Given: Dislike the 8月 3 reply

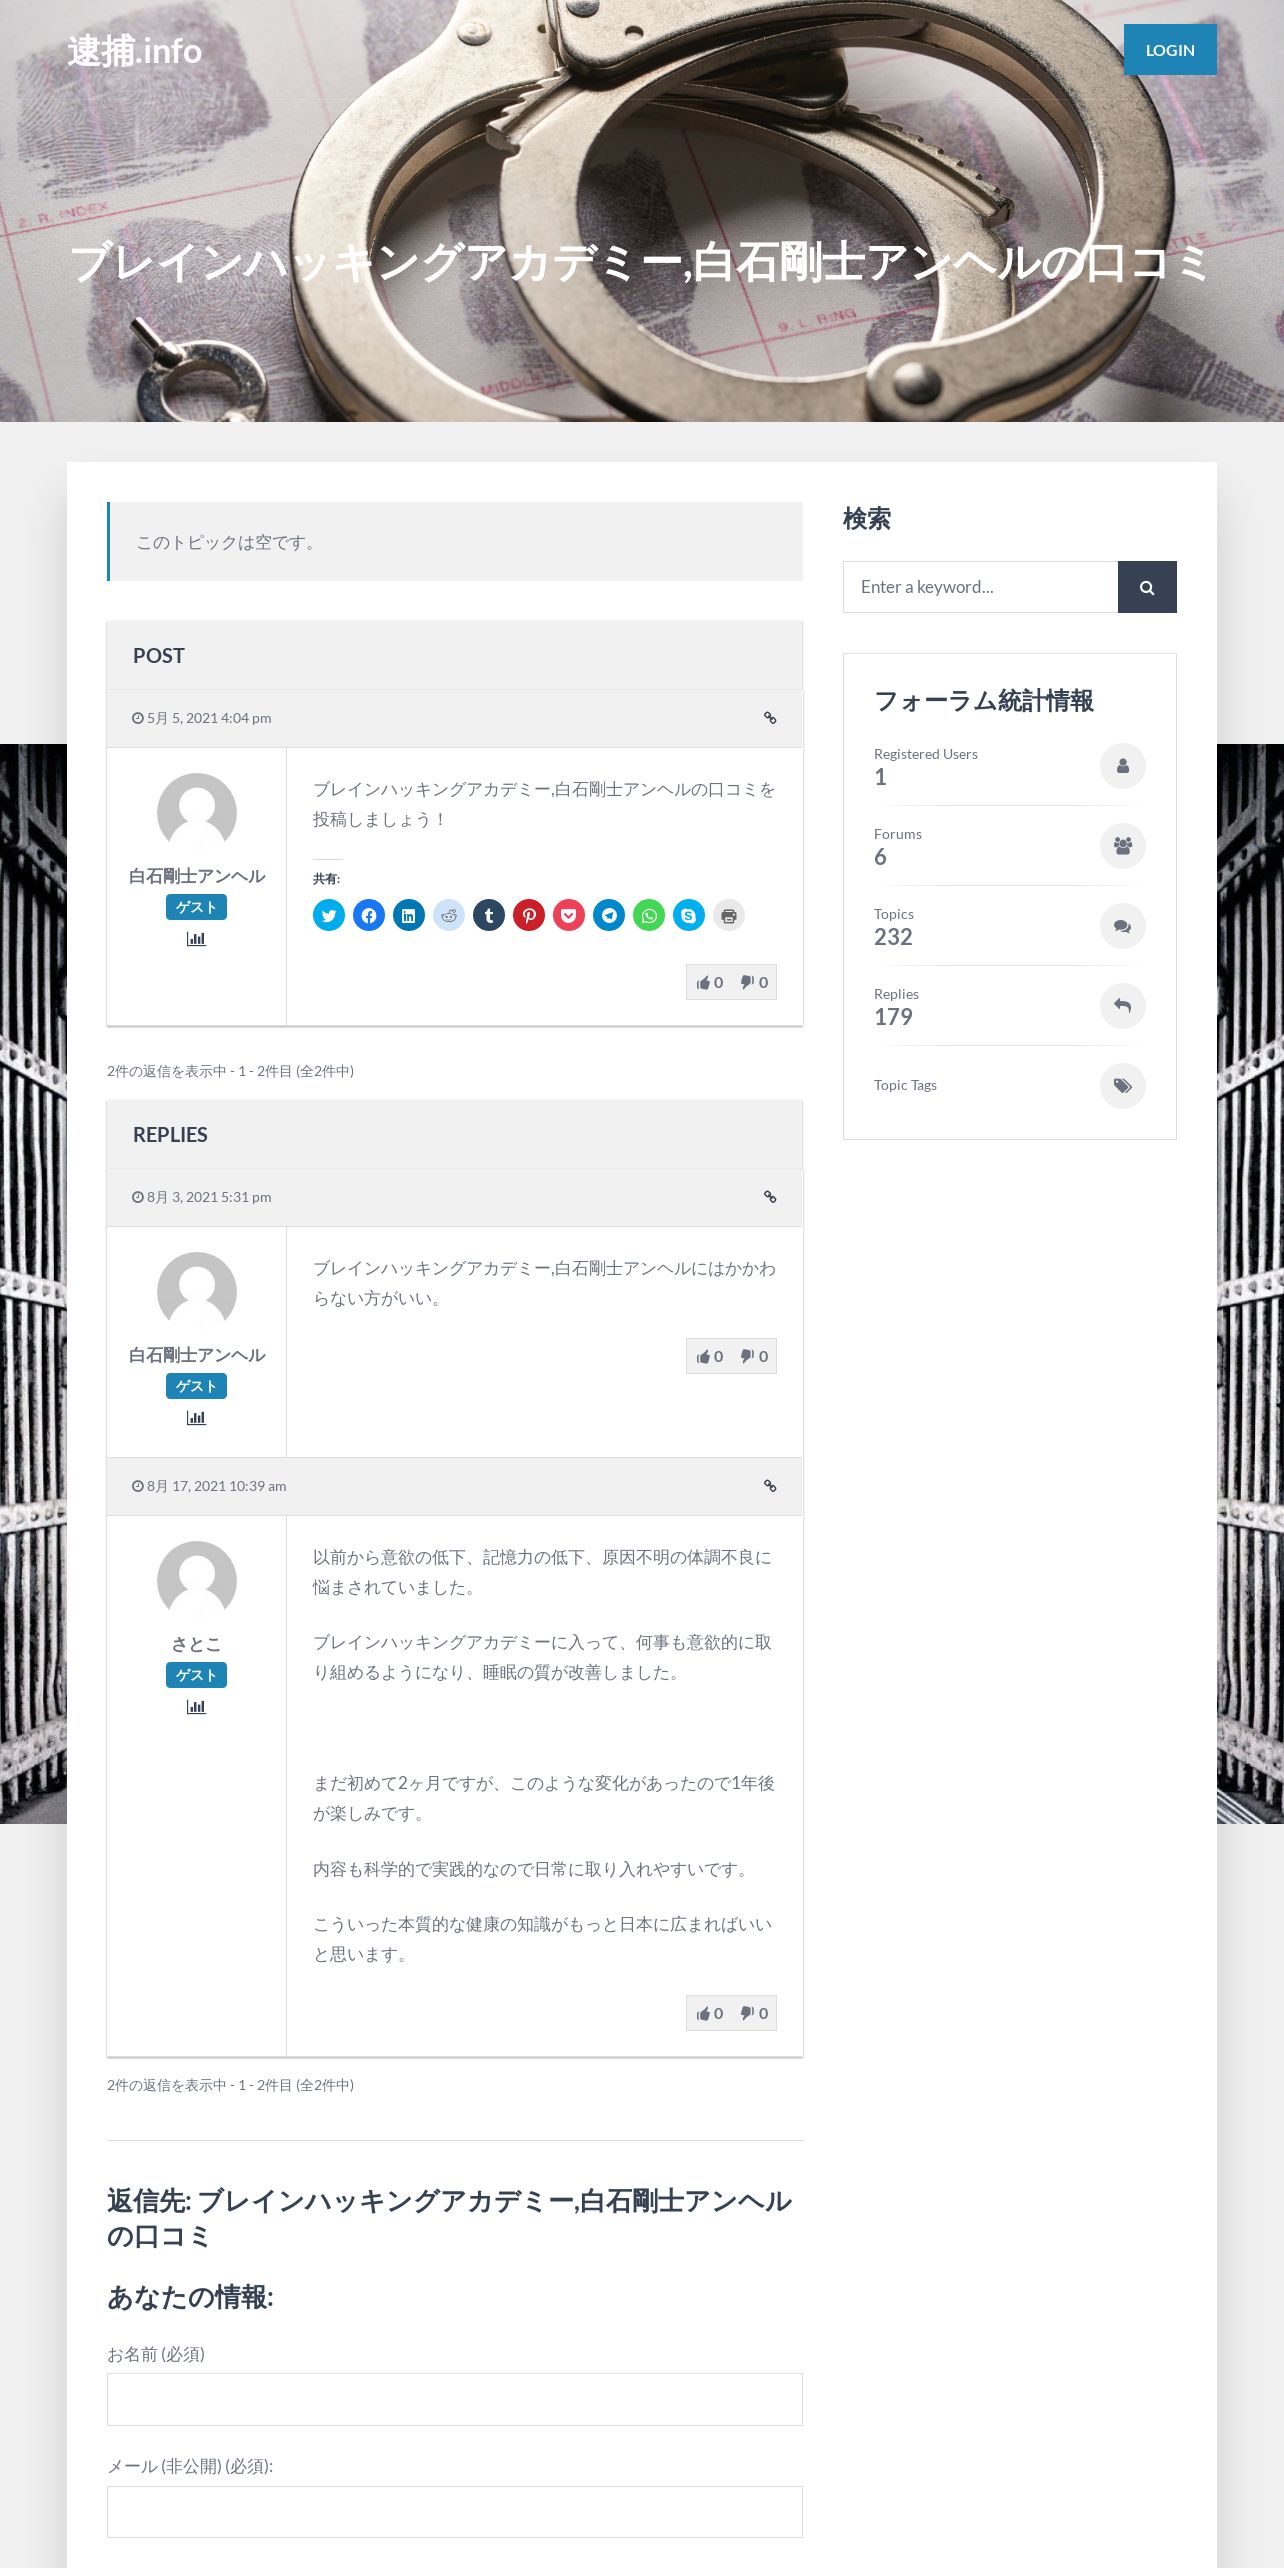Looking at the screenshot, I should [754, 1356].
